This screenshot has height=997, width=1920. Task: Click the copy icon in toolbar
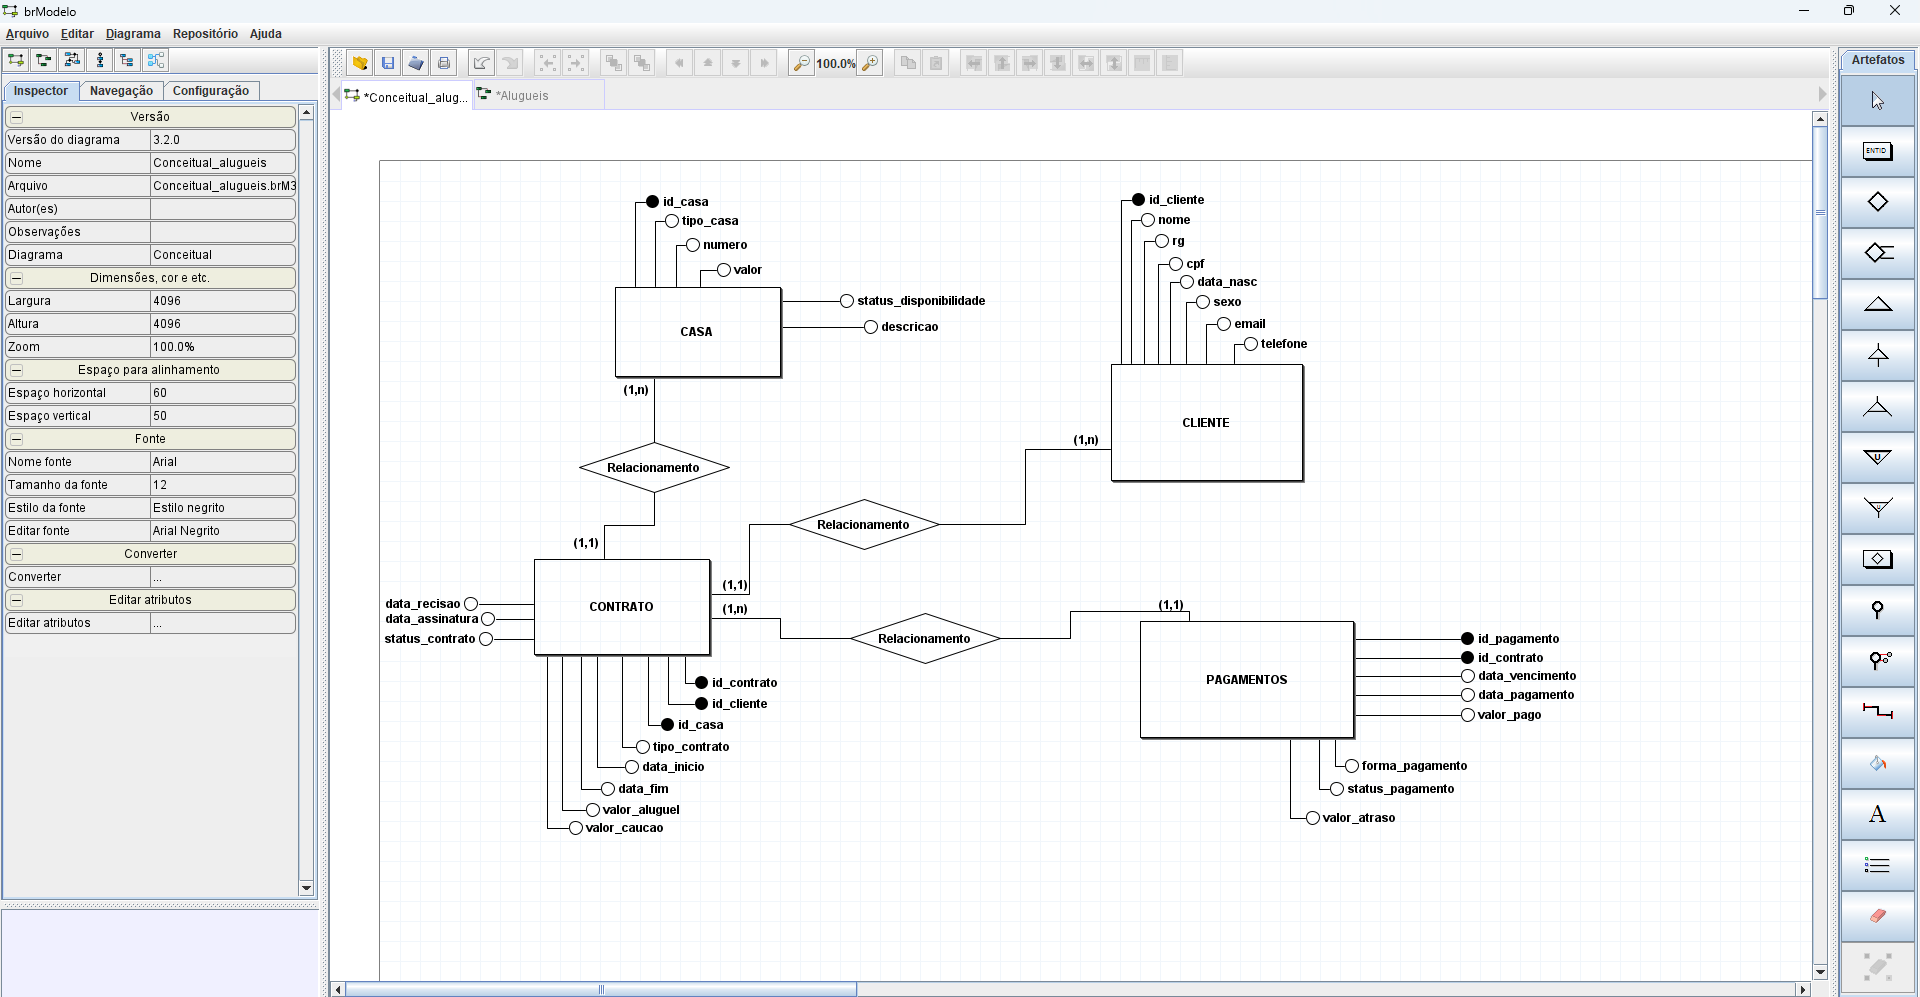pyautogui.click(x=908, y=63)
